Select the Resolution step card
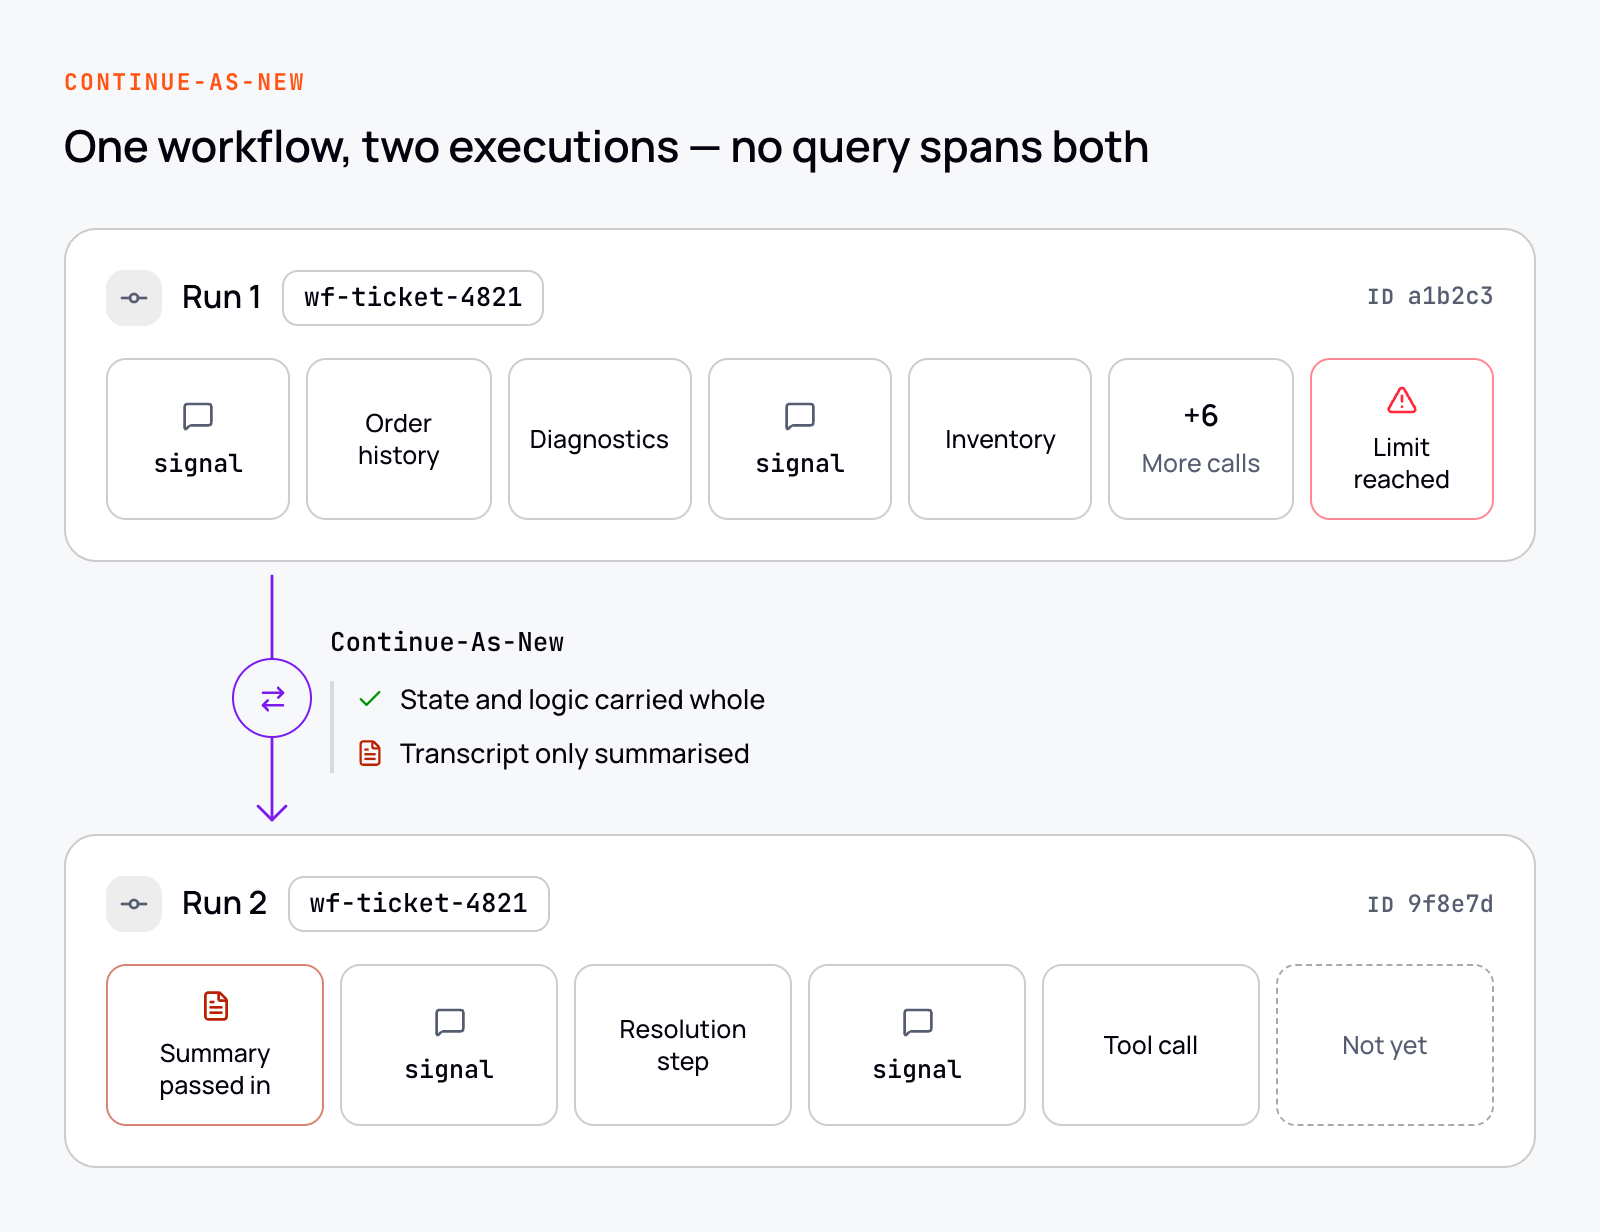 coord(683,1045)
